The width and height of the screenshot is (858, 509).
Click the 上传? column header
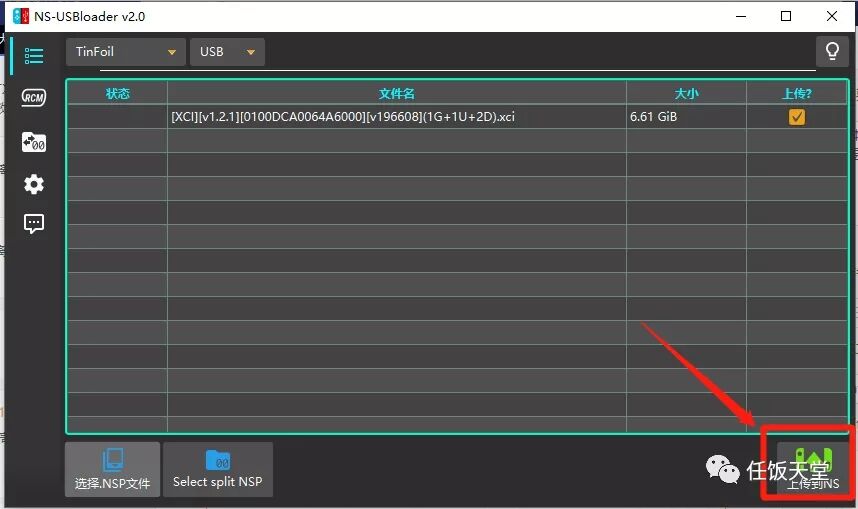[797, 94]
